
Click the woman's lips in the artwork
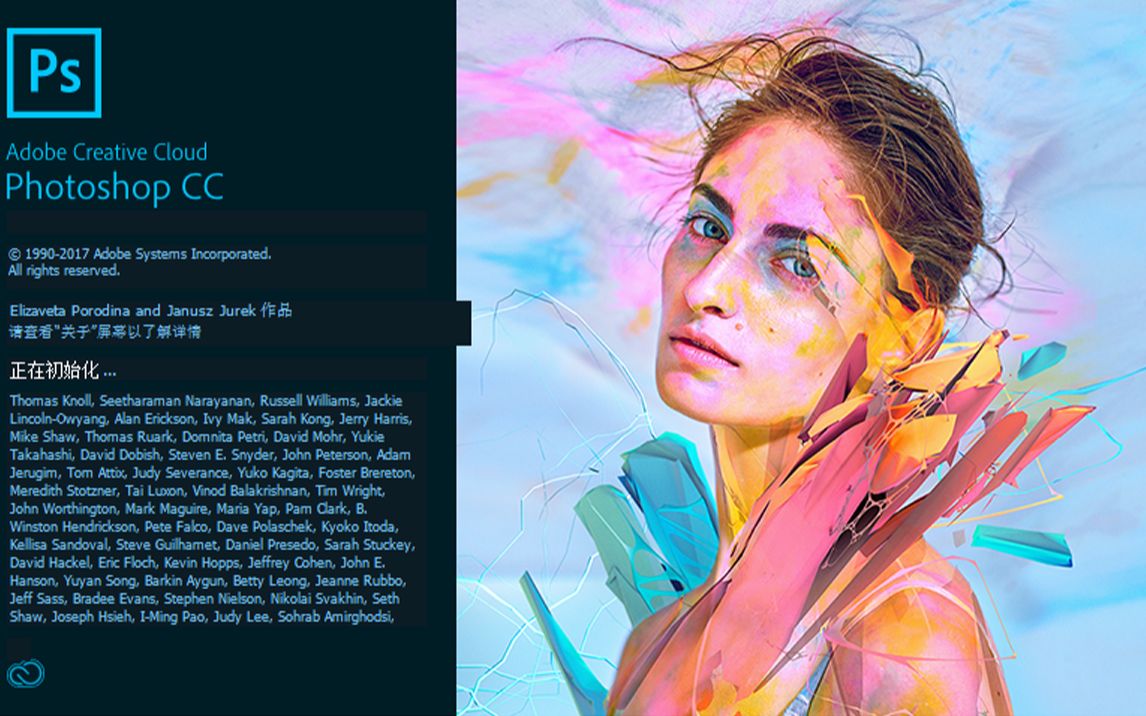[703, 346]
